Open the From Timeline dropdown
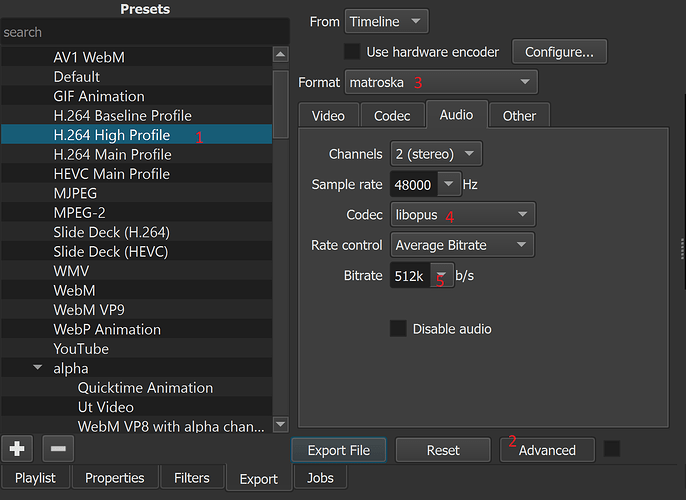The width and height of the screenshot is (686, 500). (x=387, y=21)
